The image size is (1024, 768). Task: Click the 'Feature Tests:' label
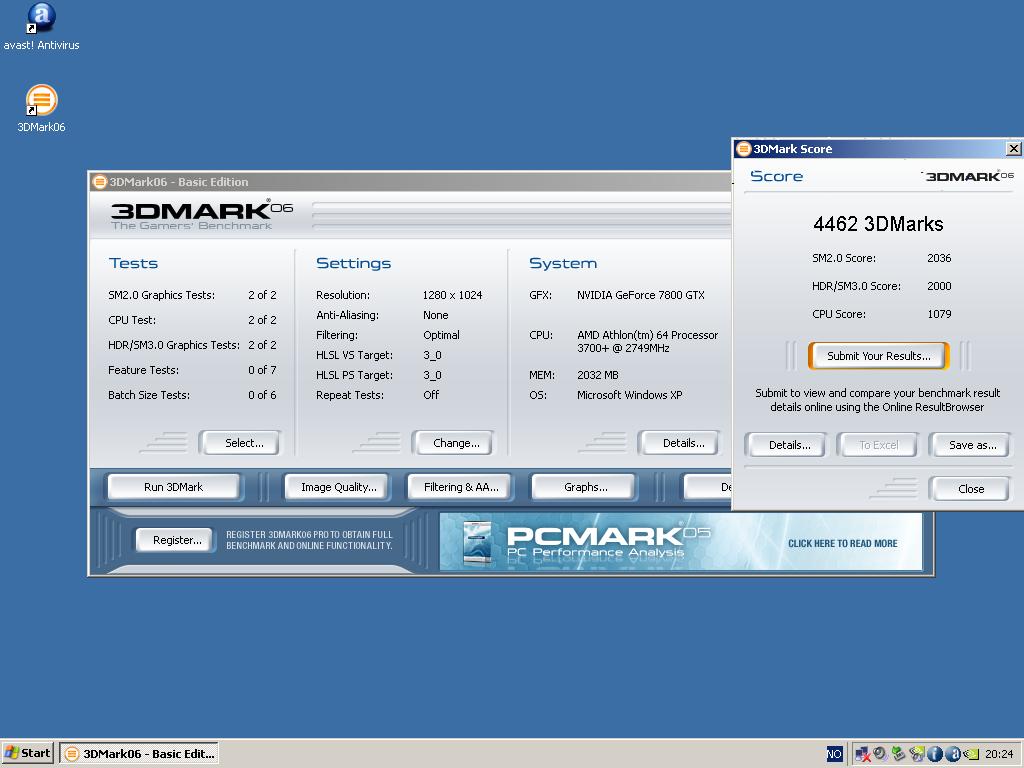pyautogui.click(x=144, y=370)
